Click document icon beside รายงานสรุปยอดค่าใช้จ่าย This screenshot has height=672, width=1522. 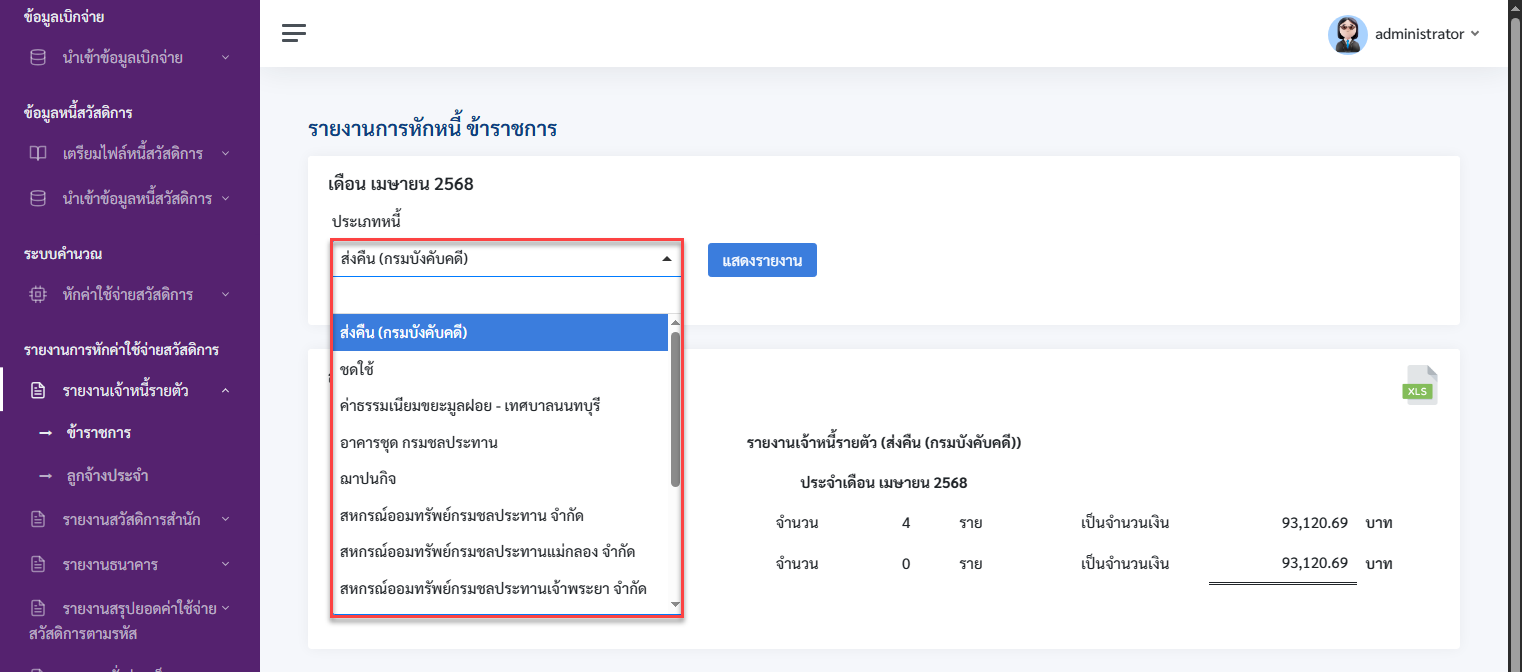coord(38,608)
